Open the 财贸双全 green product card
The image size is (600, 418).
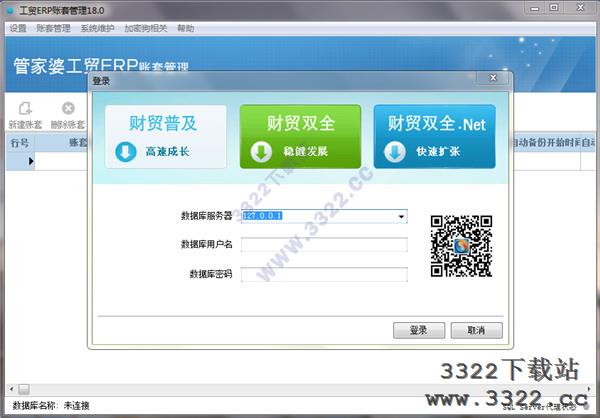300,137
